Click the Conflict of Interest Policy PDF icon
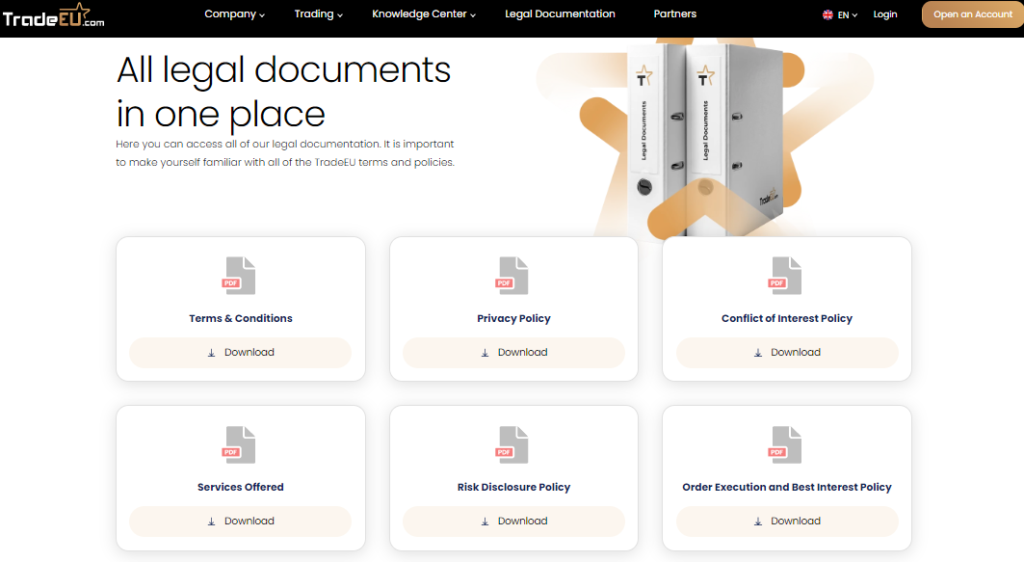1024x562 pixels. pyautogui.click(x=786, y=275)
